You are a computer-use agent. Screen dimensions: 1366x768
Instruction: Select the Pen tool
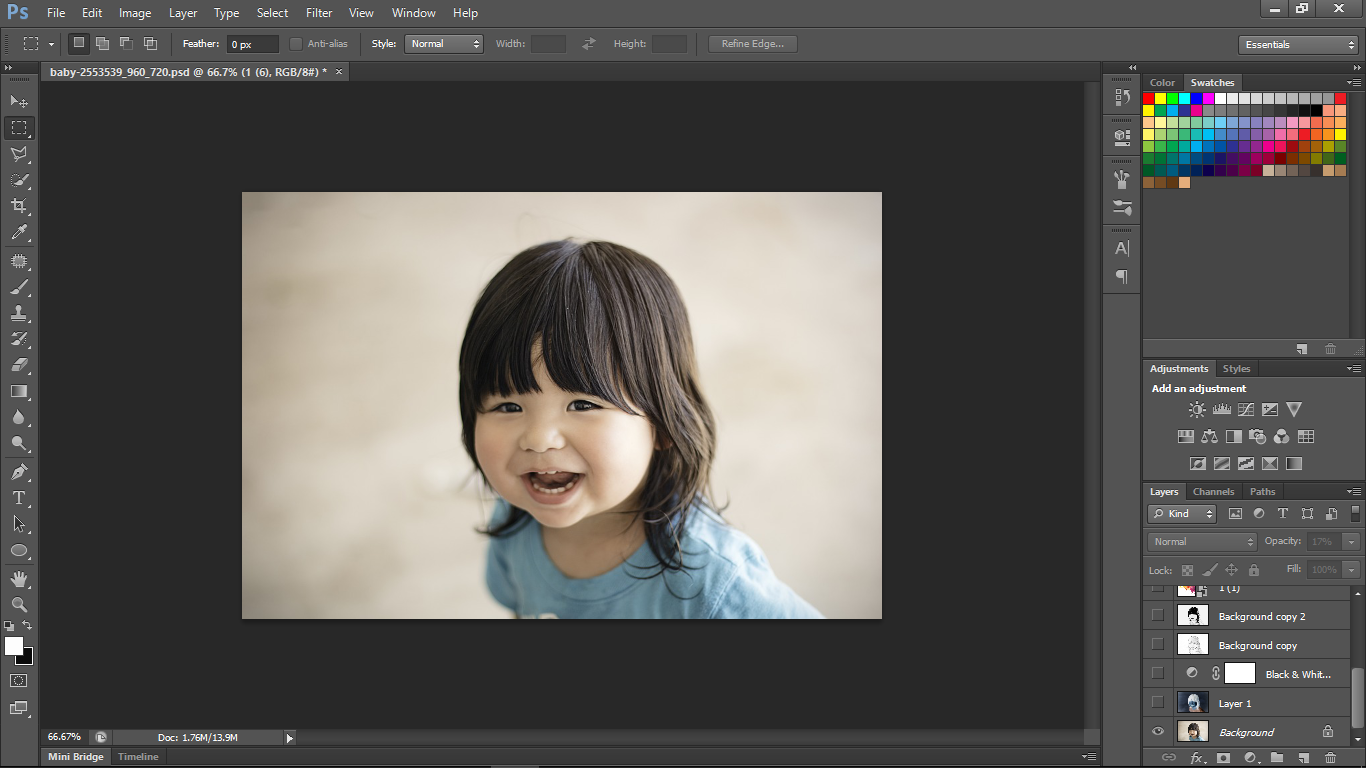19,471
